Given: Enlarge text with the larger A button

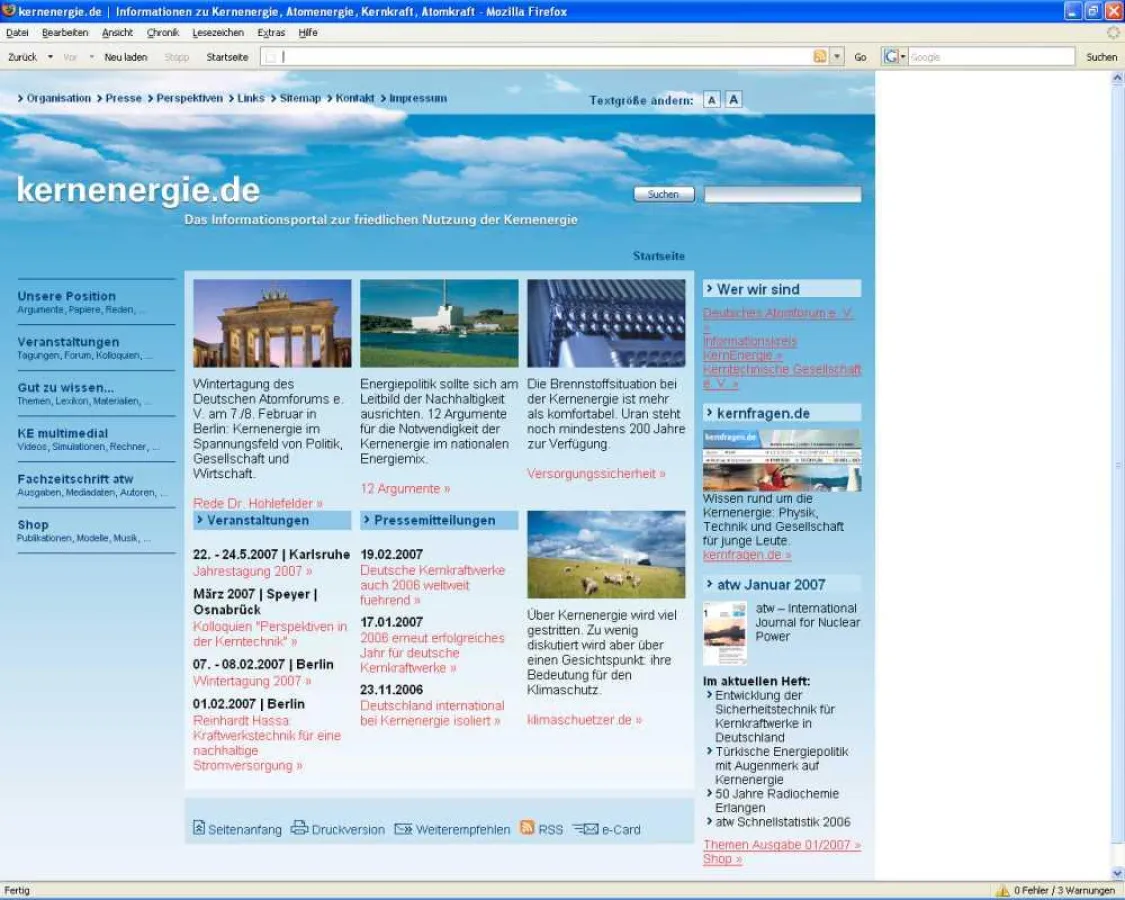Looking at the screenshot, I should [734, 99].
